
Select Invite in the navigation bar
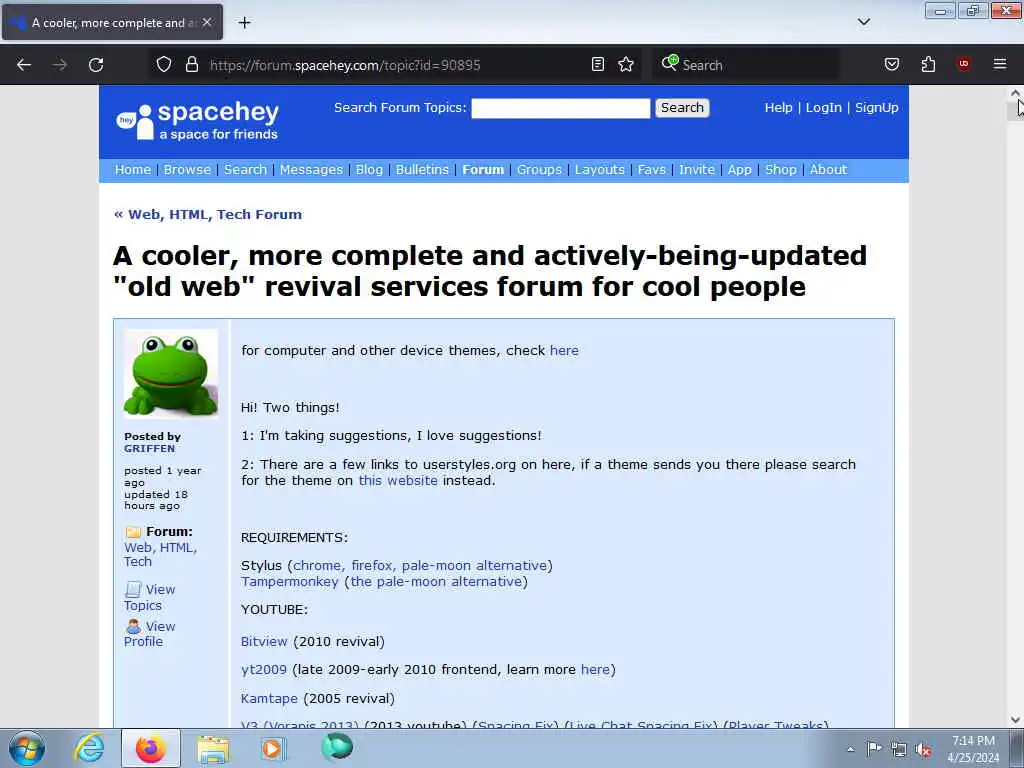(x=697, y=170)
